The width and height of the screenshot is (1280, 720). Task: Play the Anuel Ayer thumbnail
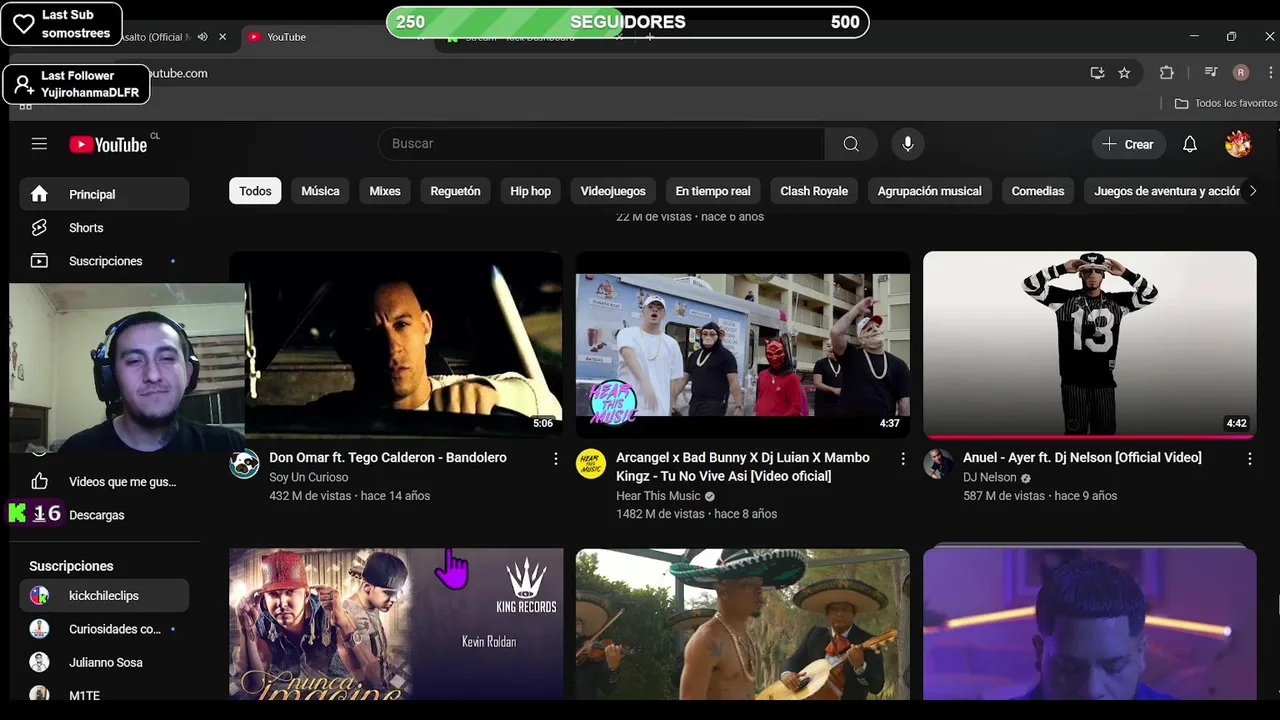[x=1089, y=344]
